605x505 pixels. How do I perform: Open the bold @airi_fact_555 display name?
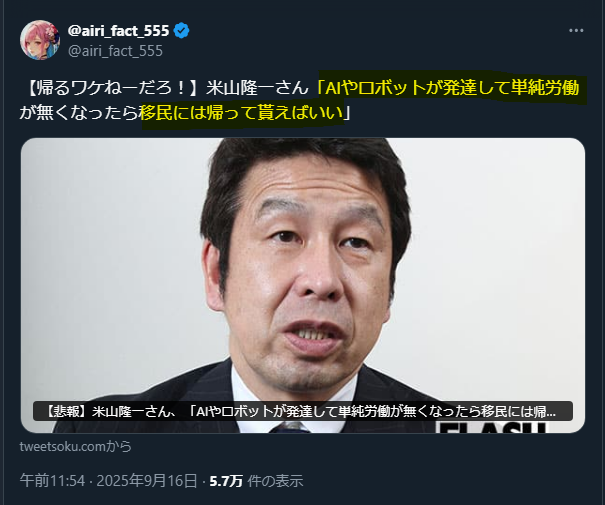pyautogui.click(x=118, y=30)
